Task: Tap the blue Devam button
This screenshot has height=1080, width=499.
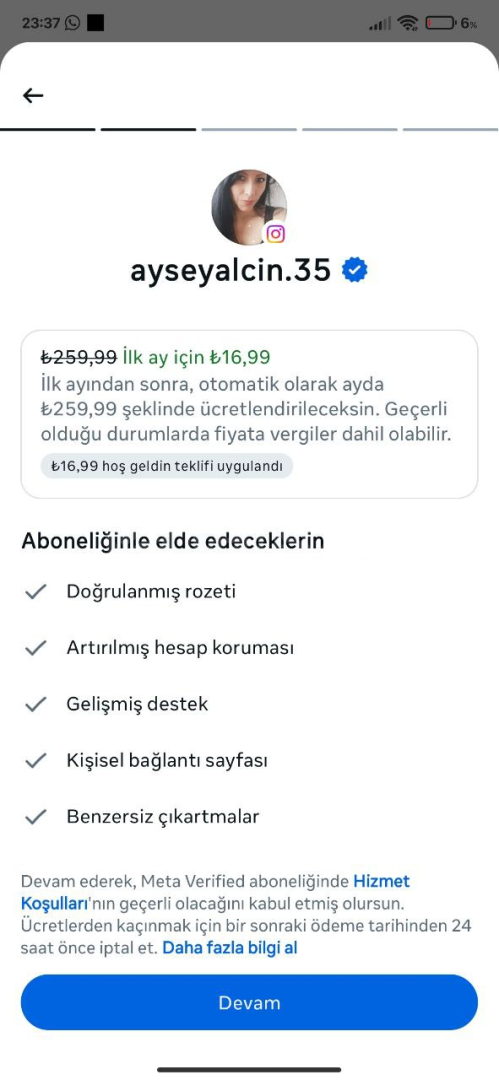Action: (x=250, y=1002)
